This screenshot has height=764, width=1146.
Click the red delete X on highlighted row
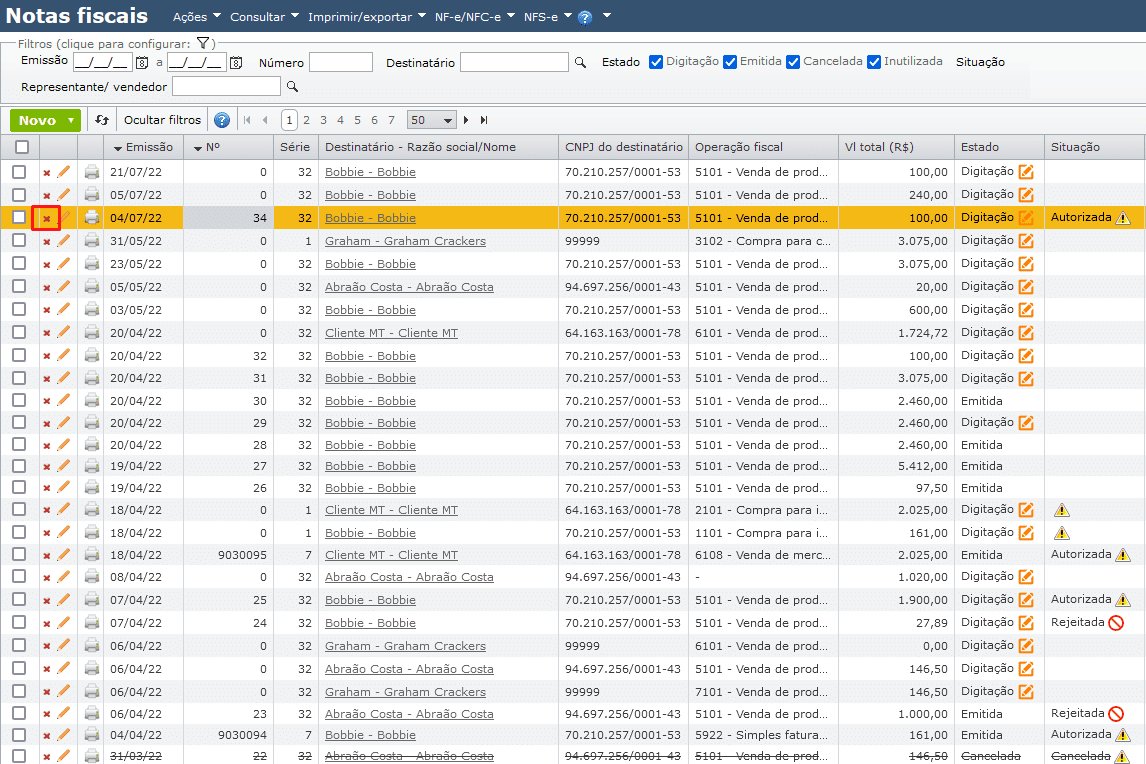pyautogui.click(x=46, y=218)
